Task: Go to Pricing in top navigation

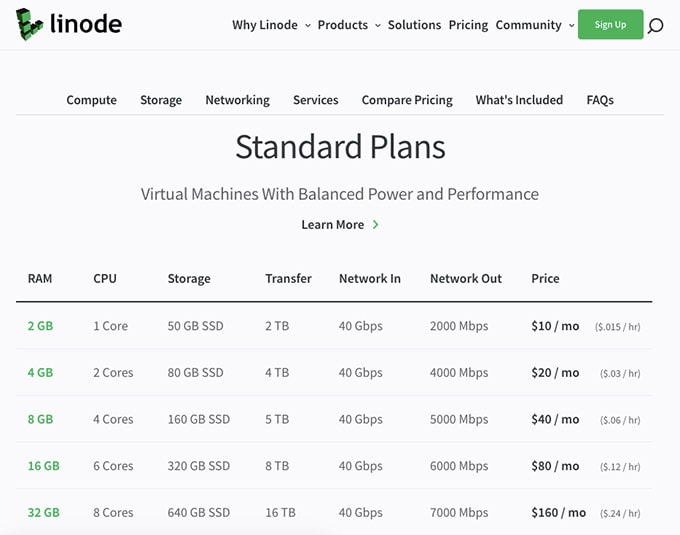Action: tap(468, 25)
